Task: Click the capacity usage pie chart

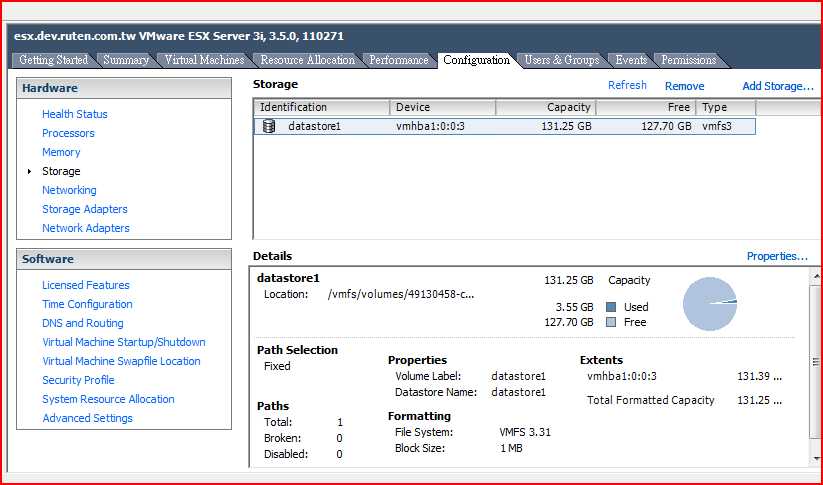Action: 710,304
